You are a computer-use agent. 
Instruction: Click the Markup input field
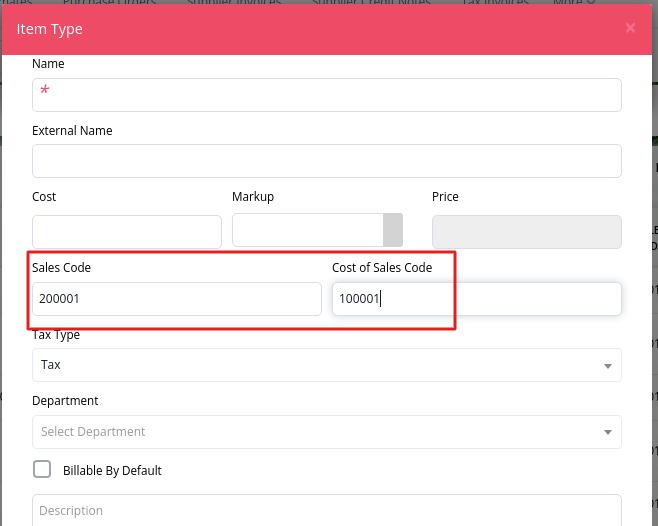pos(308,230)
